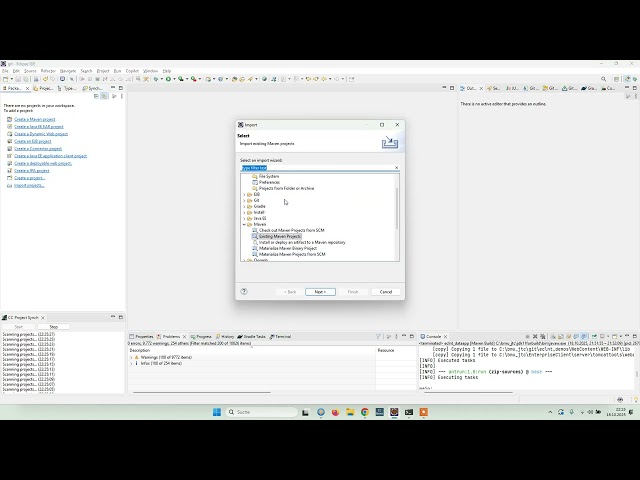
Task: Expand the Git folder in wizard tree
Action: (244, 200)
